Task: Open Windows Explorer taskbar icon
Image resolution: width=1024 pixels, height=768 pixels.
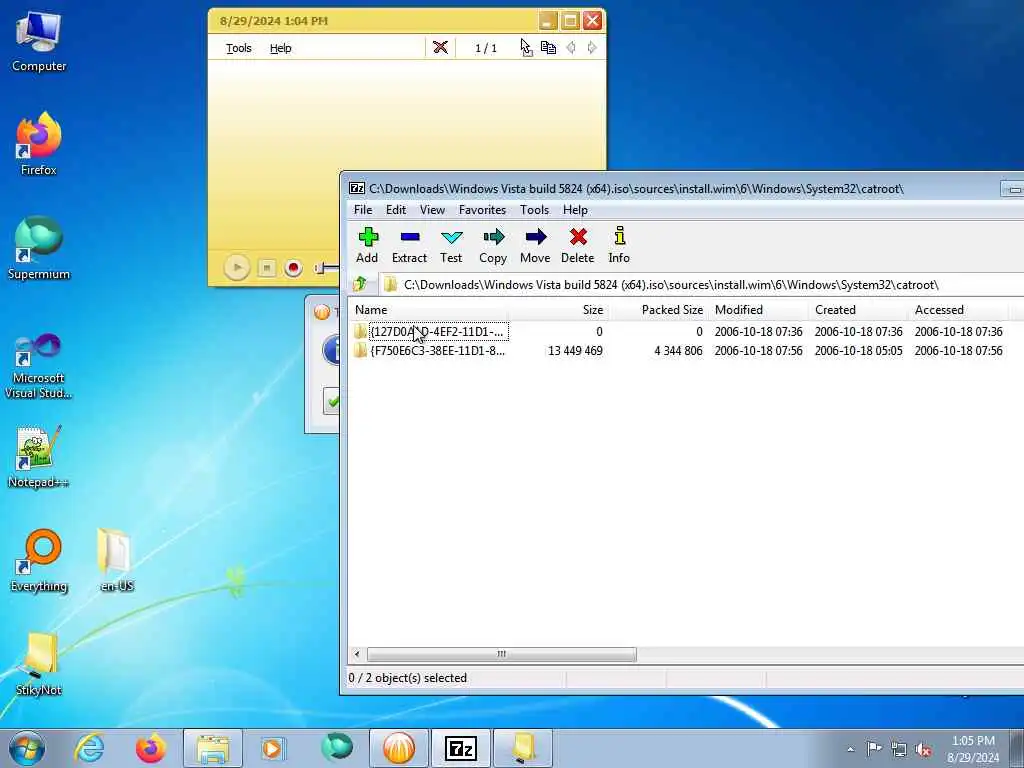Action: click(x=212, y=748)
